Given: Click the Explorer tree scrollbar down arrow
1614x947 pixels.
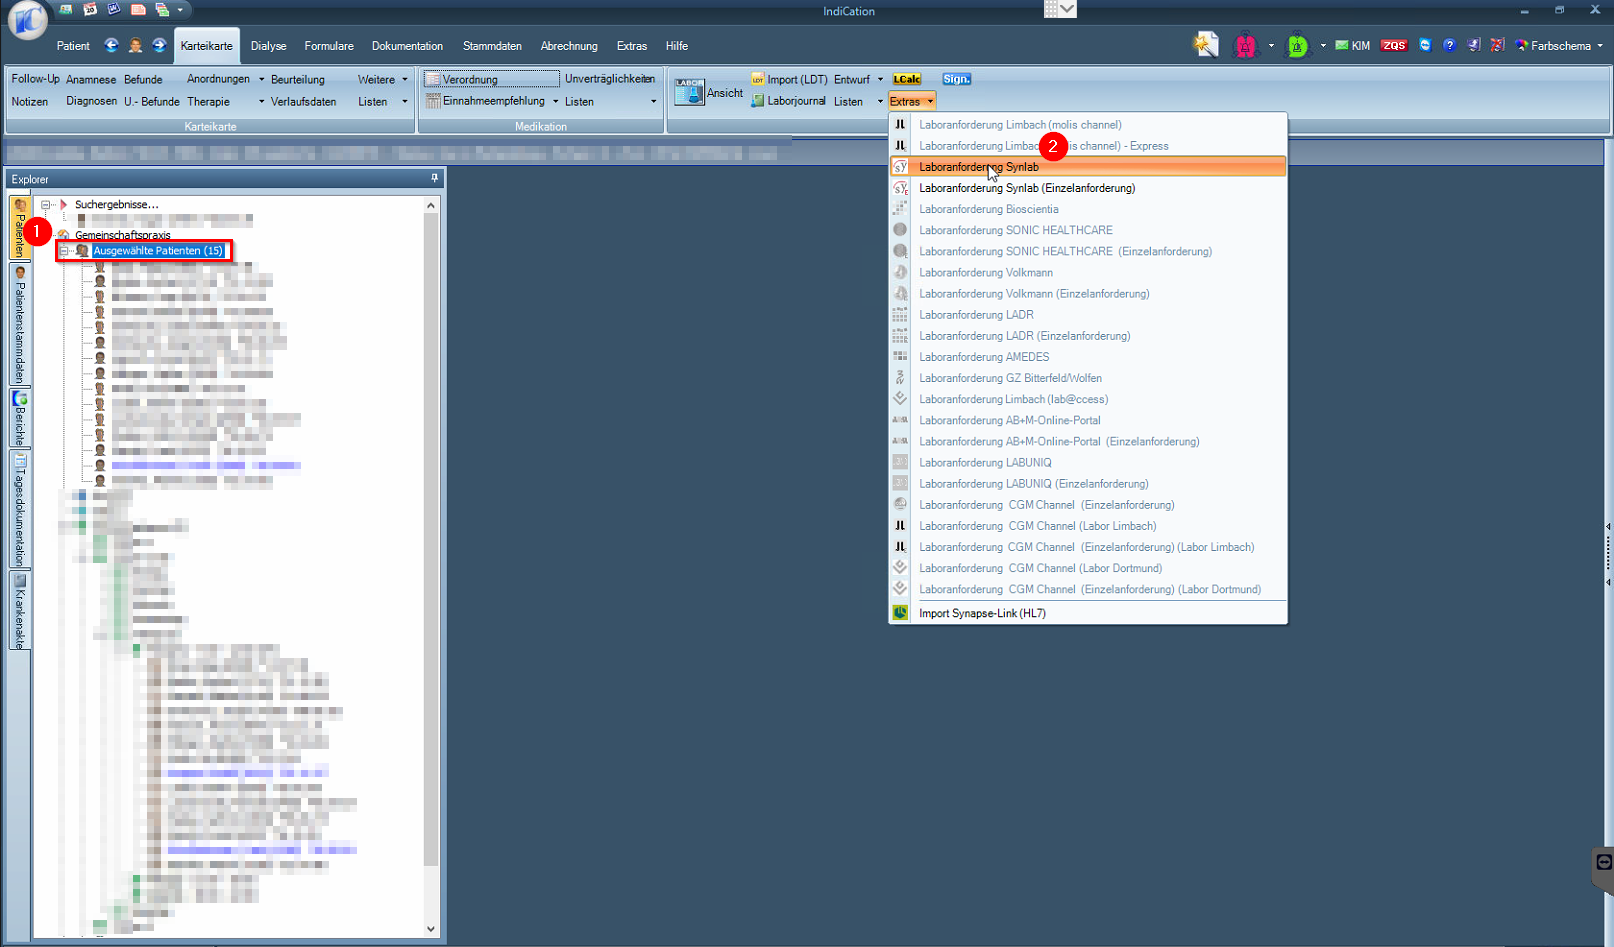Looking at the screenshot, I should coord(431,928).
